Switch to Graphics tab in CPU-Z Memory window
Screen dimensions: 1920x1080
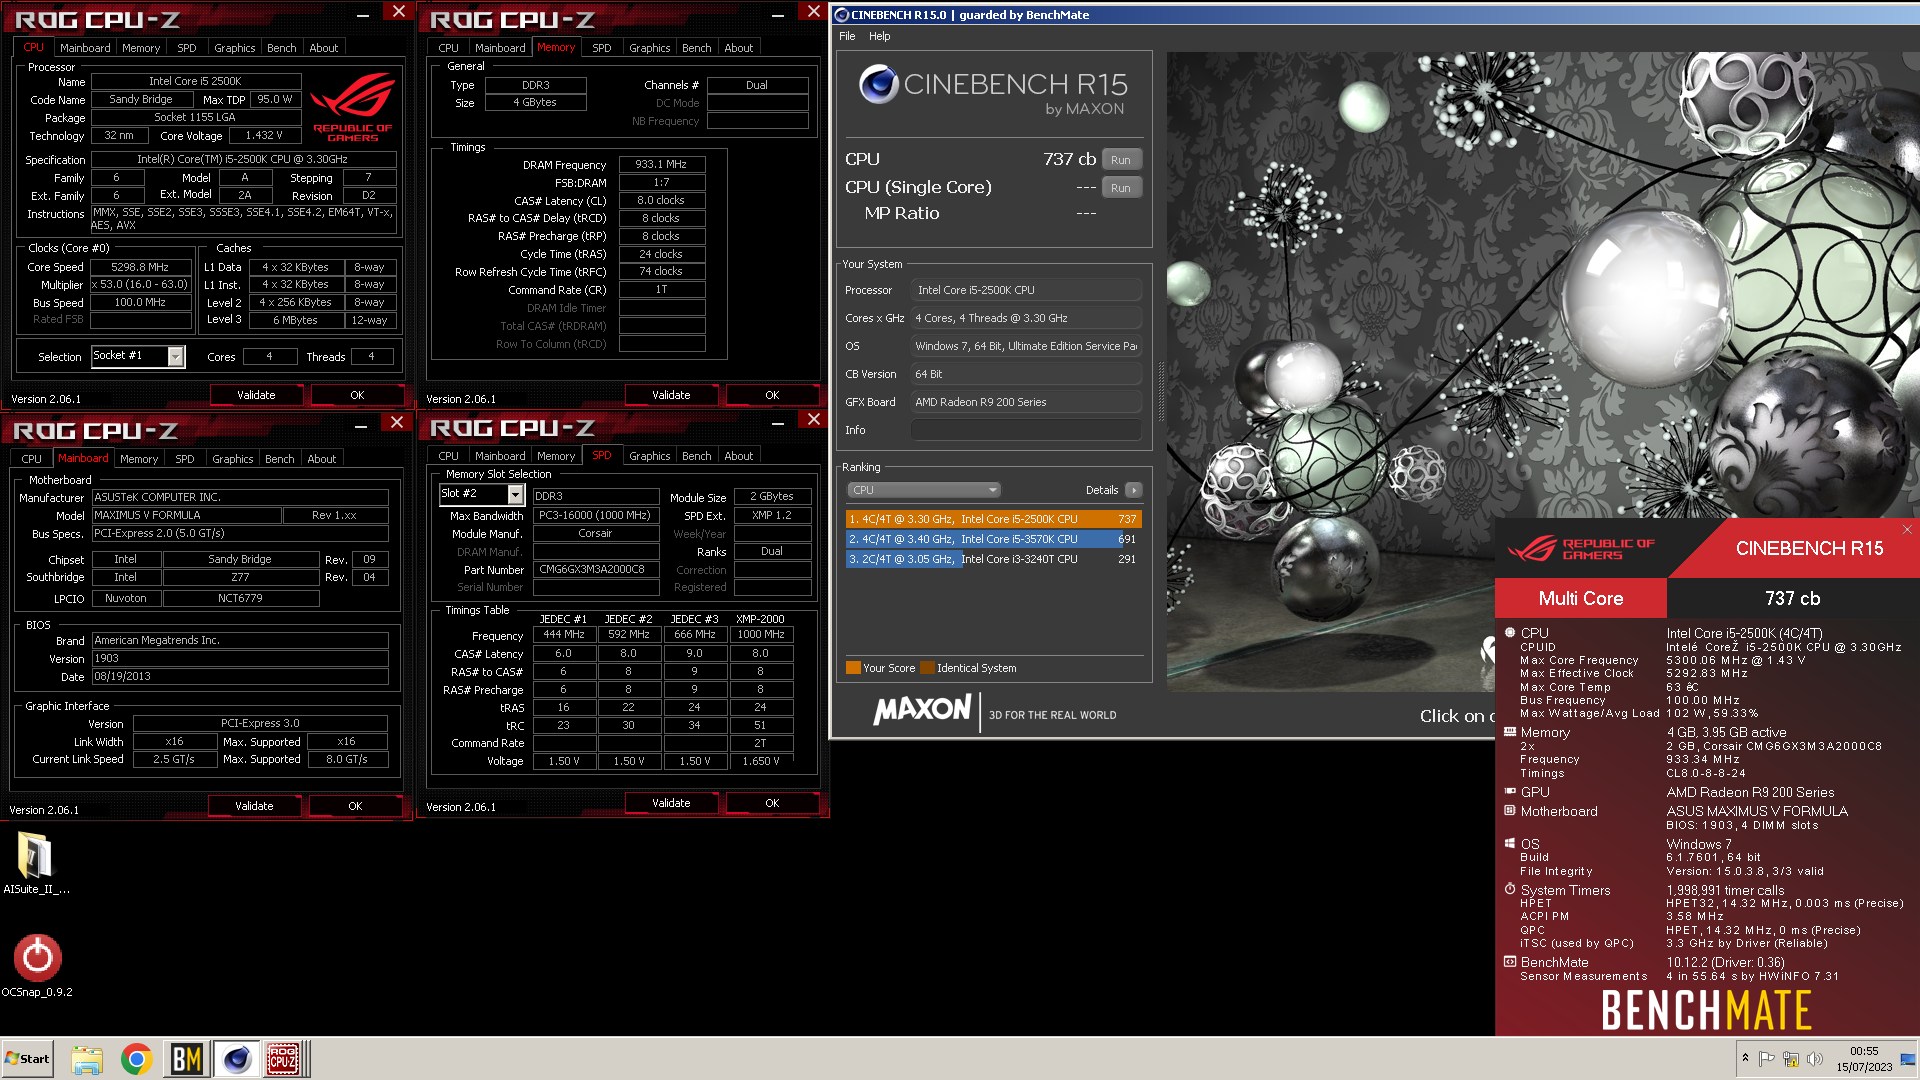pyautogui.click(x=649, y=48)
